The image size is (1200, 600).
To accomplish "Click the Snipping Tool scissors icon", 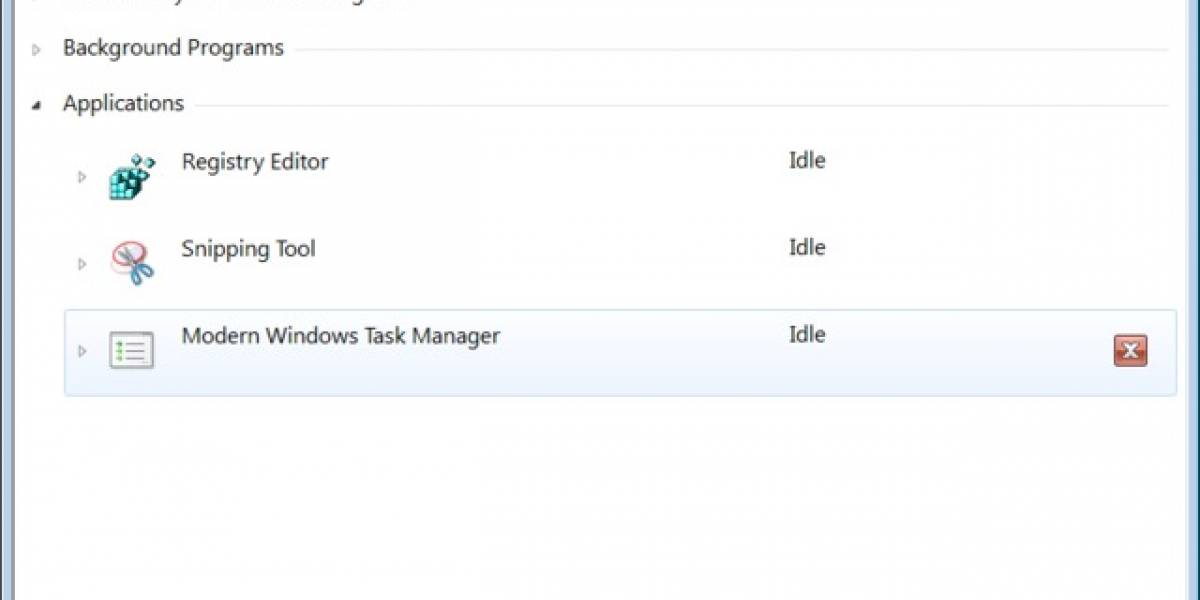I will pos(132,264).
